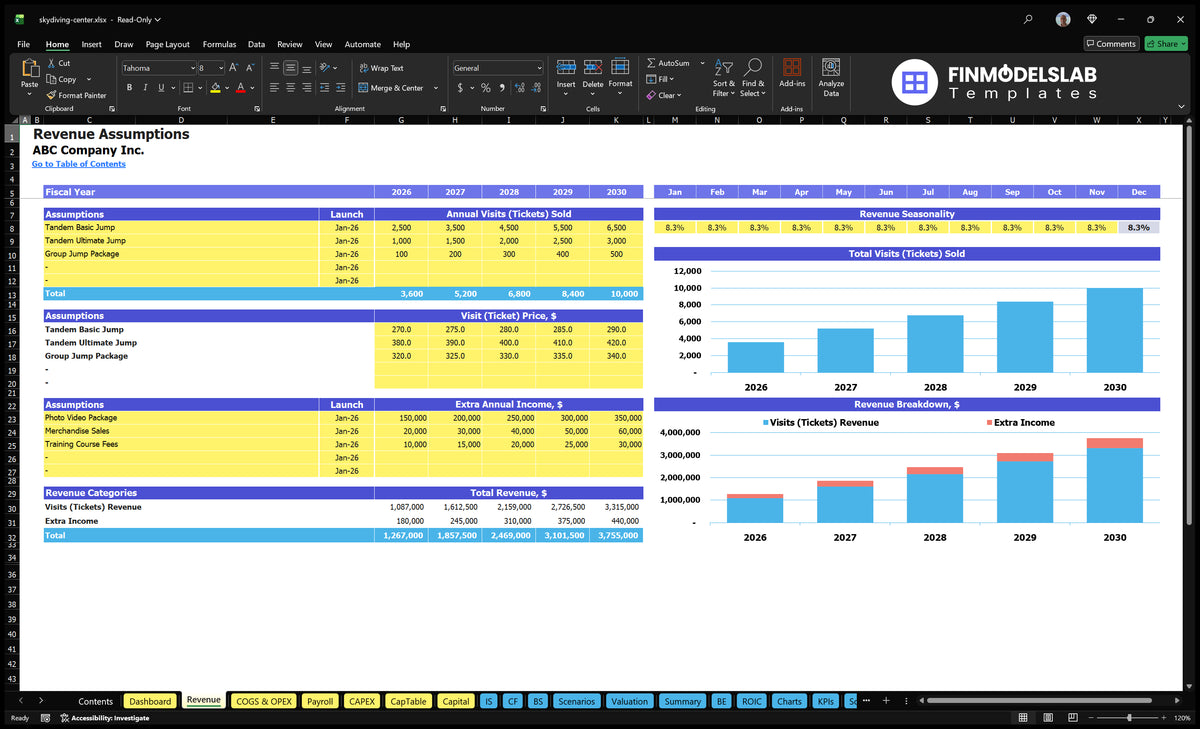Open the Formulas ribbon tab
The width and height of the screenshot is (1200, 729).
click(x=219, y=44)
